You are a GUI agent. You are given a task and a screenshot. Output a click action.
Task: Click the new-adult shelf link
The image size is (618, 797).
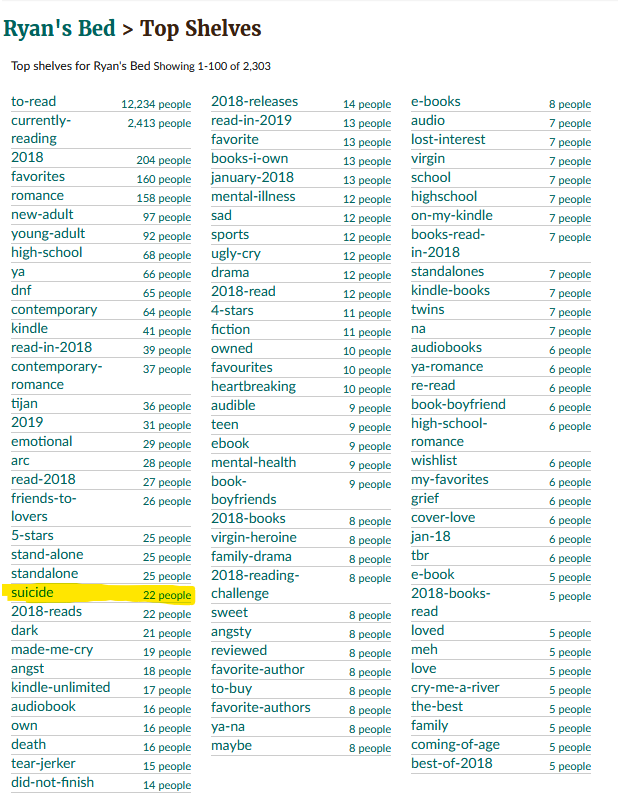[42, 215]
